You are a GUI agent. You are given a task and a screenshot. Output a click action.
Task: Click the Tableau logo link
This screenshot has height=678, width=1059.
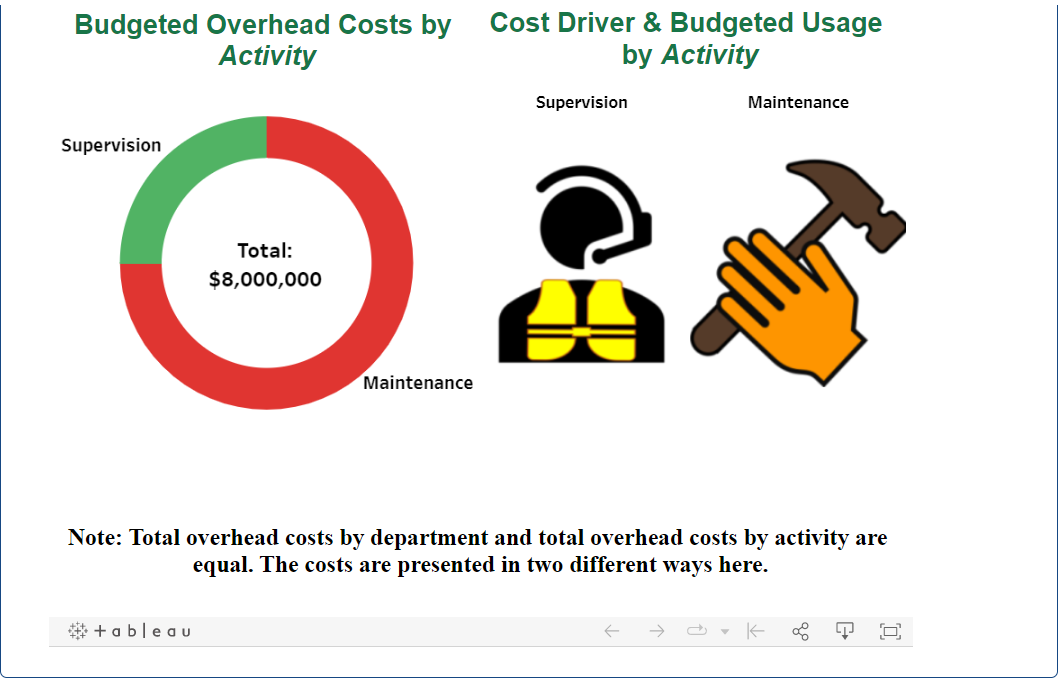128,631
